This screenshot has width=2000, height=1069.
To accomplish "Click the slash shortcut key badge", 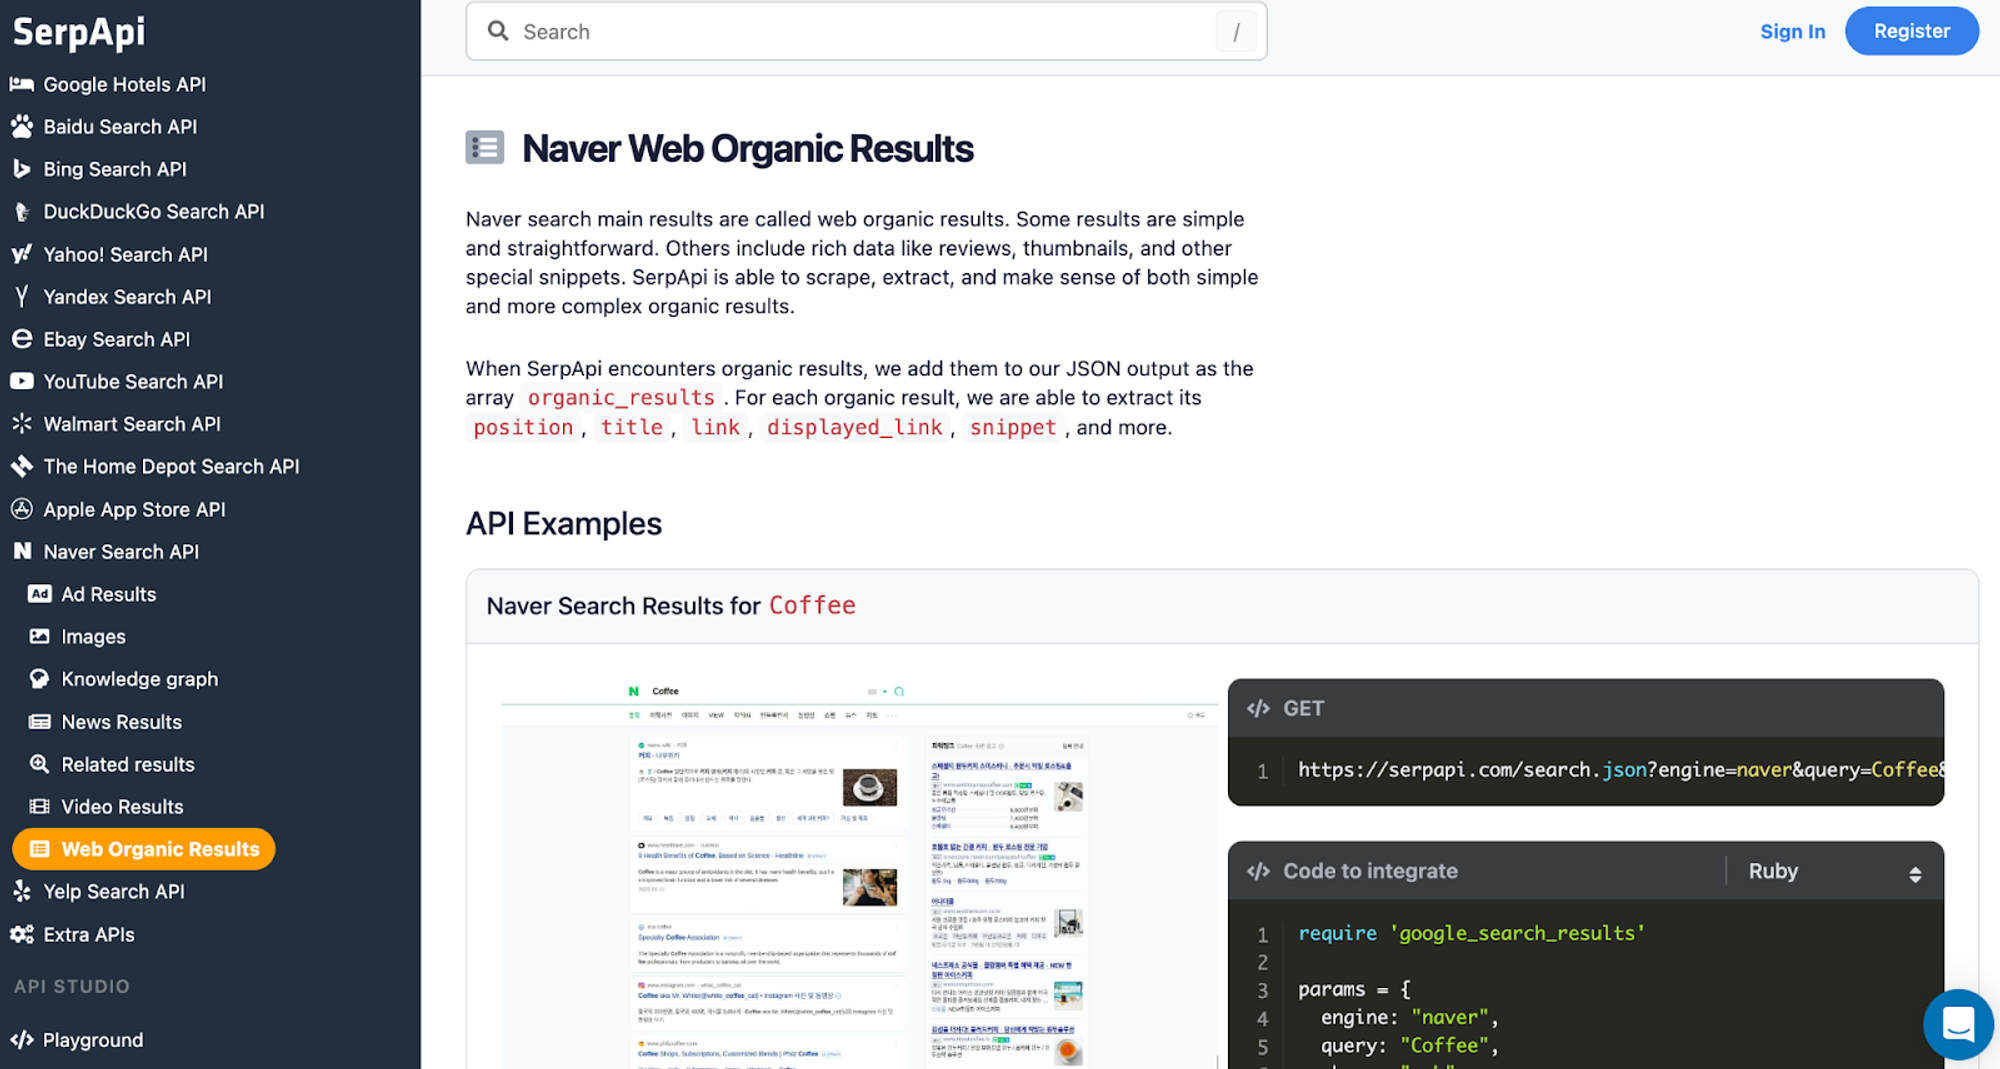I will (1236, 32).
